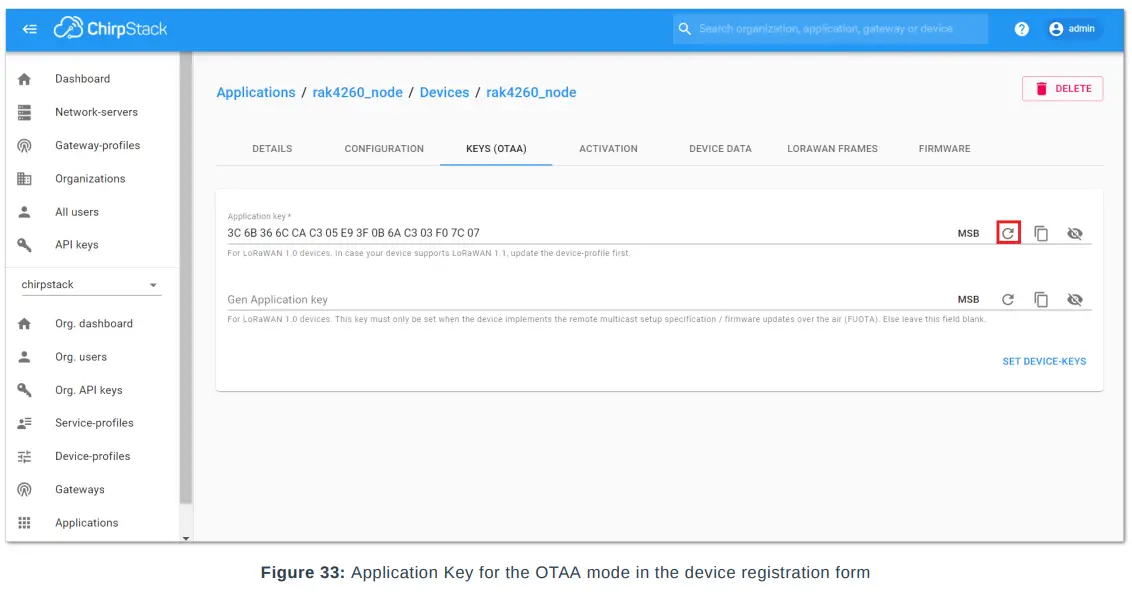
Task: Toggle Application key visibility eye icon
Action: click(1075, 233)
